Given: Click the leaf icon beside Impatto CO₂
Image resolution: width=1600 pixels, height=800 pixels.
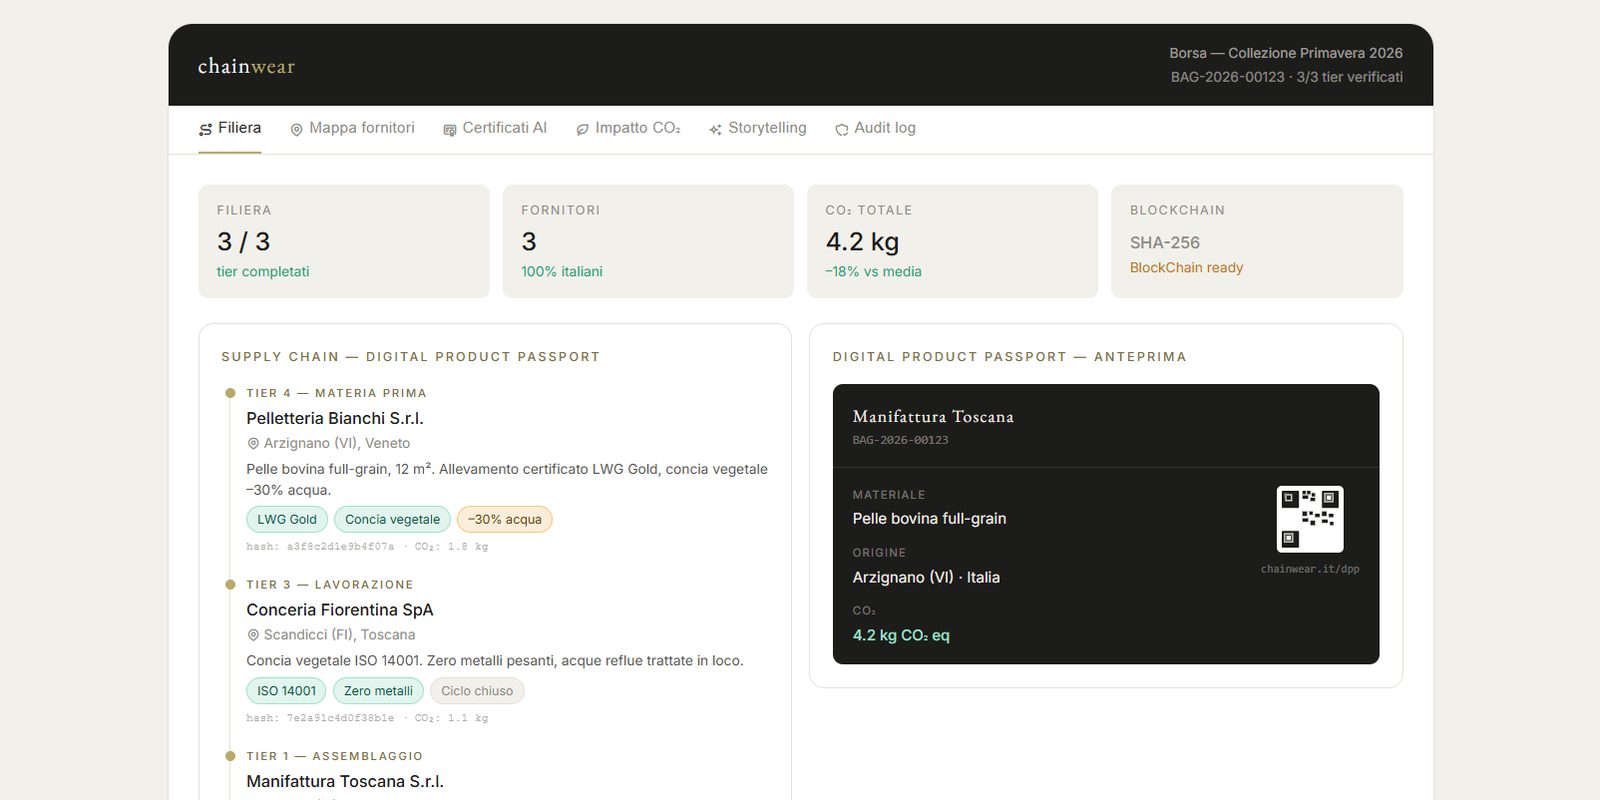Looking at the screenshot, I should pyautogui.click(x=582, y=129).
